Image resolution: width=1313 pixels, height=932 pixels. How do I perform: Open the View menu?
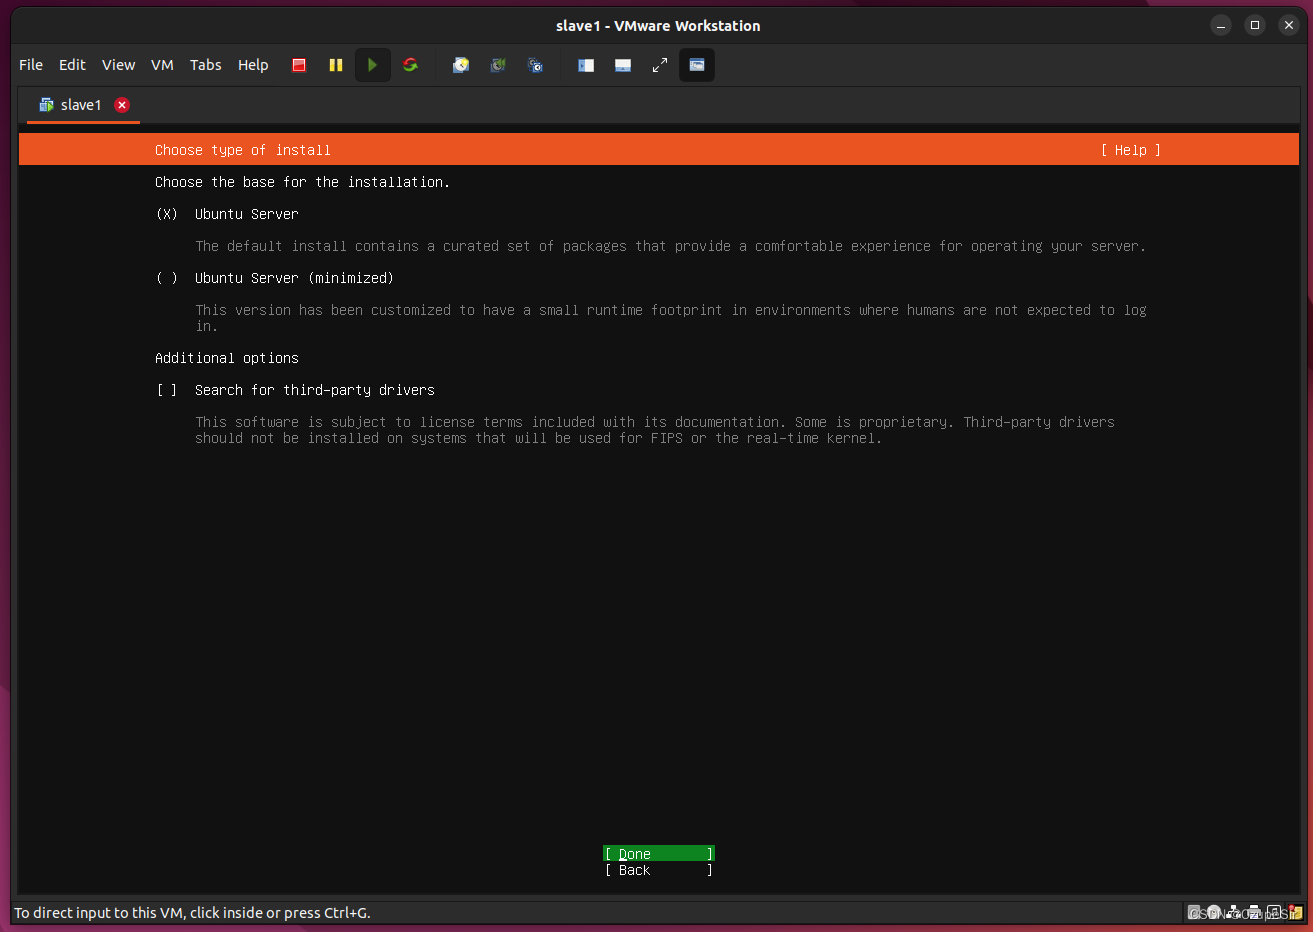[x=118, y=65]
